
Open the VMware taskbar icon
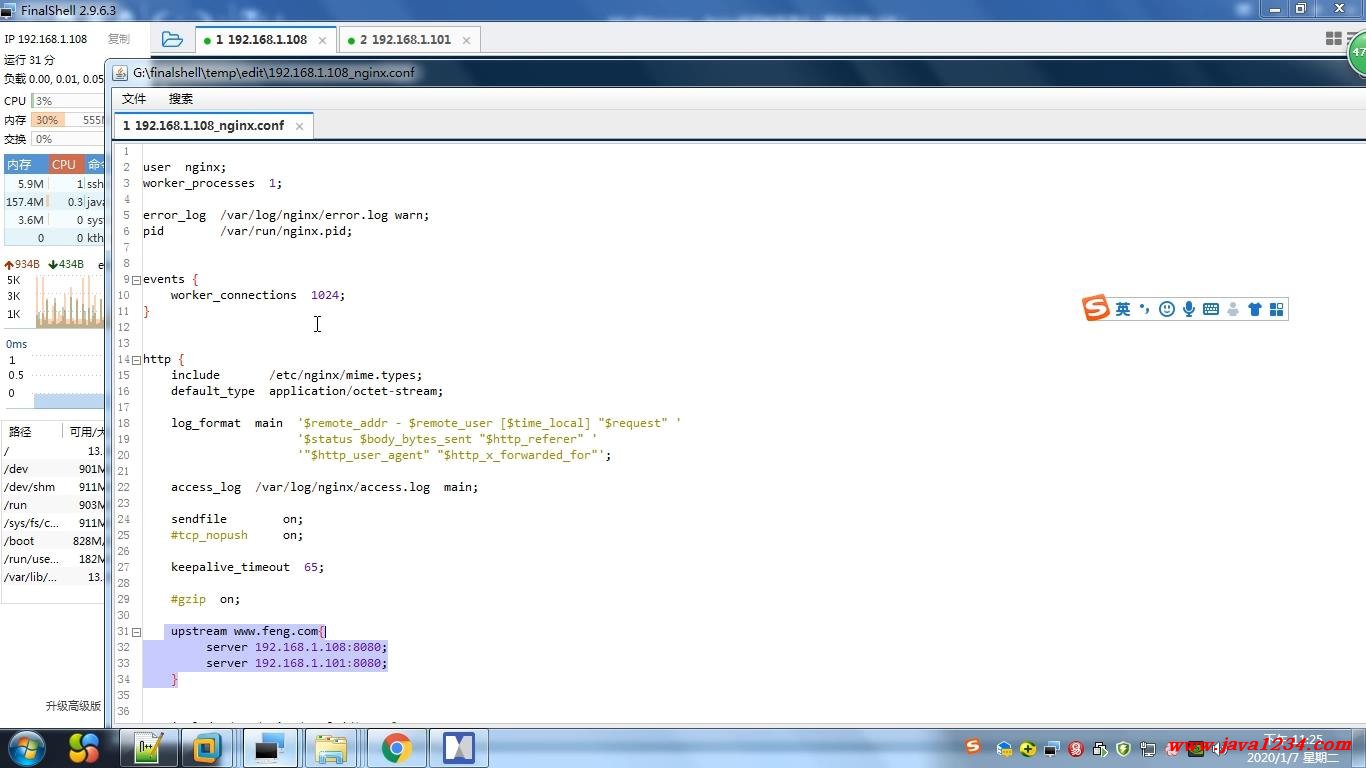[x=208, y=748]
